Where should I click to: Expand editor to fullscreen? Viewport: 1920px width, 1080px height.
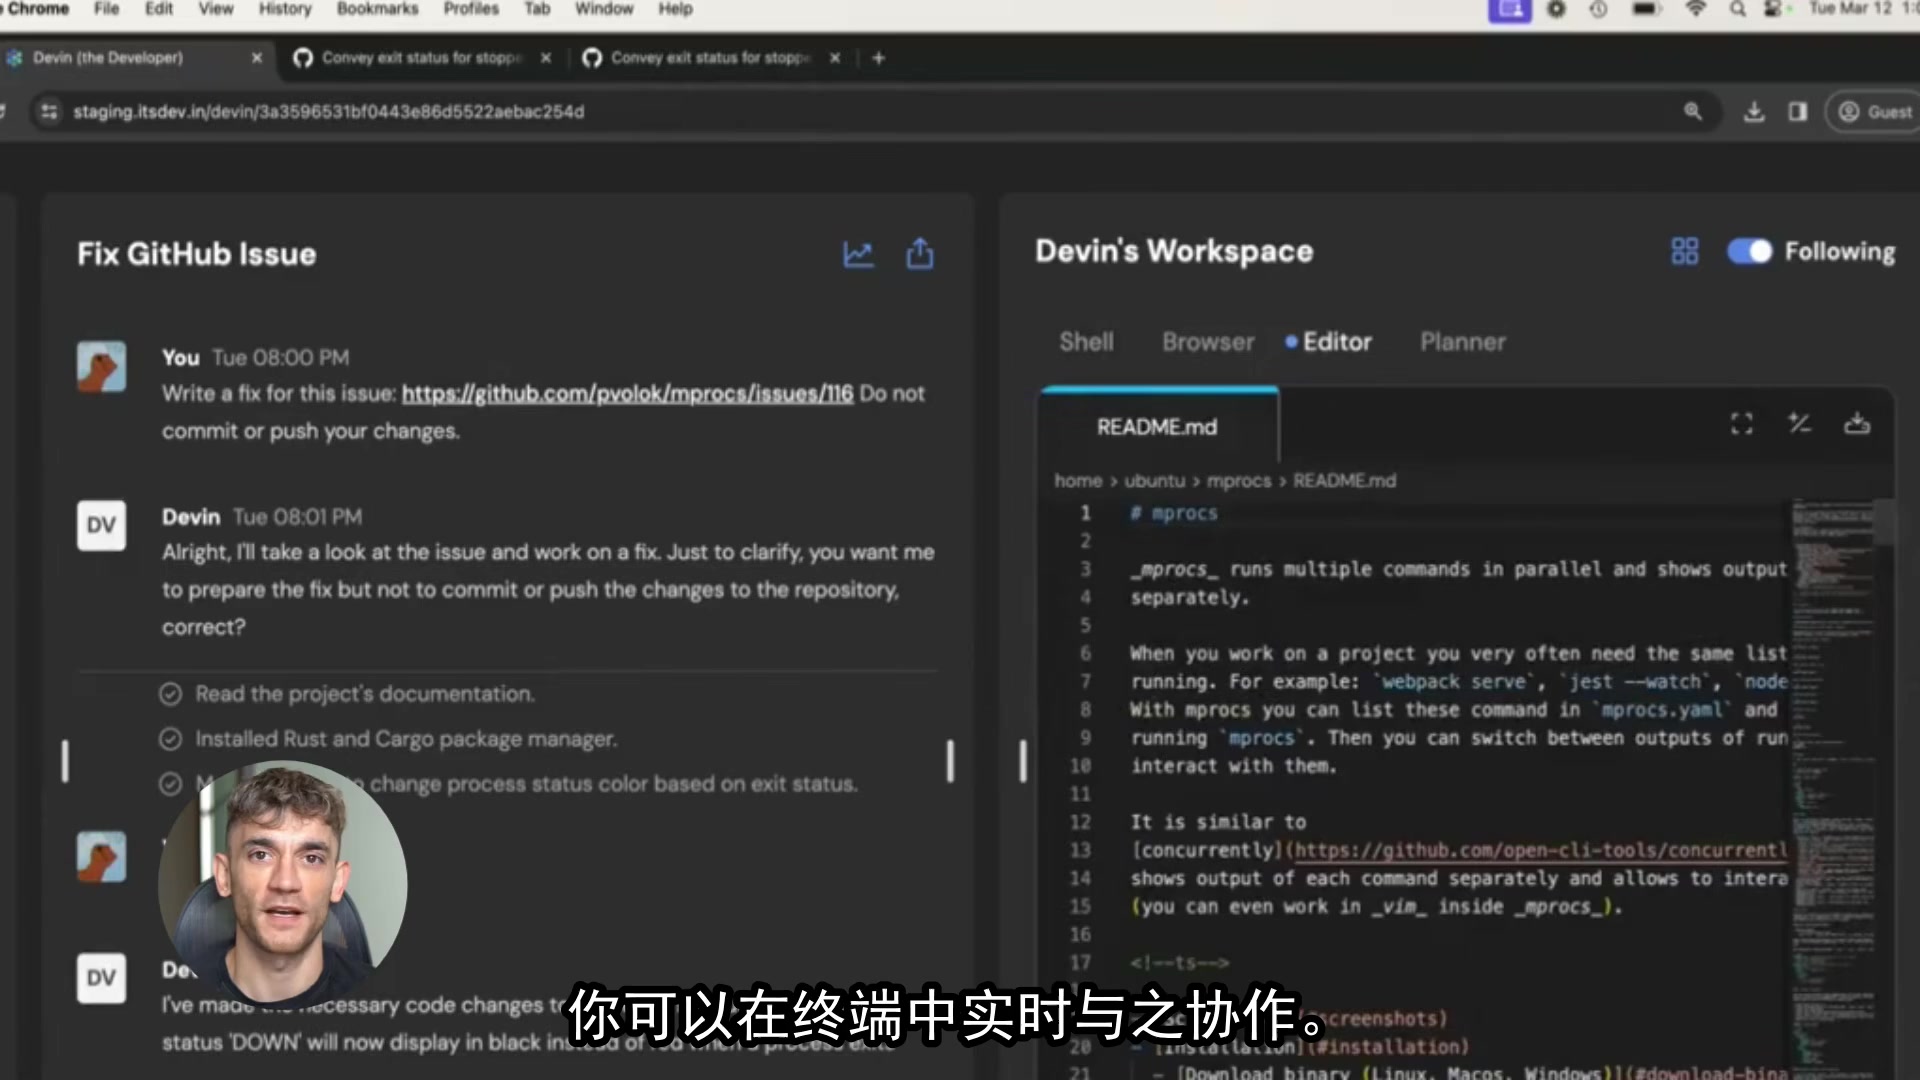click(x=1741, y=424)
